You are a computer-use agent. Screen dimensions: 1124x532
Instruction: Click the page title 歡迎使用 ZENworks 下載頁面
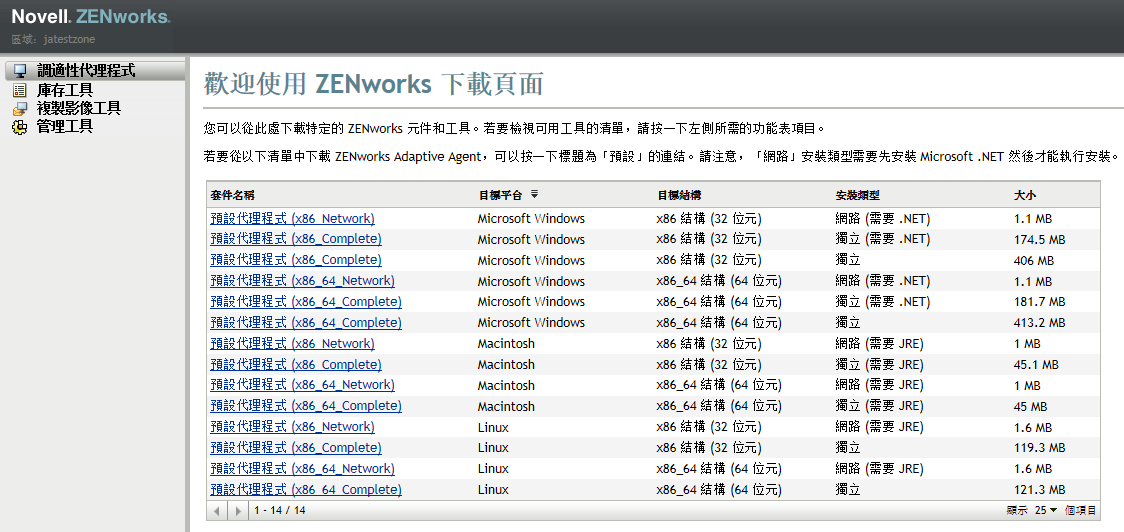(x=373, y=85)
